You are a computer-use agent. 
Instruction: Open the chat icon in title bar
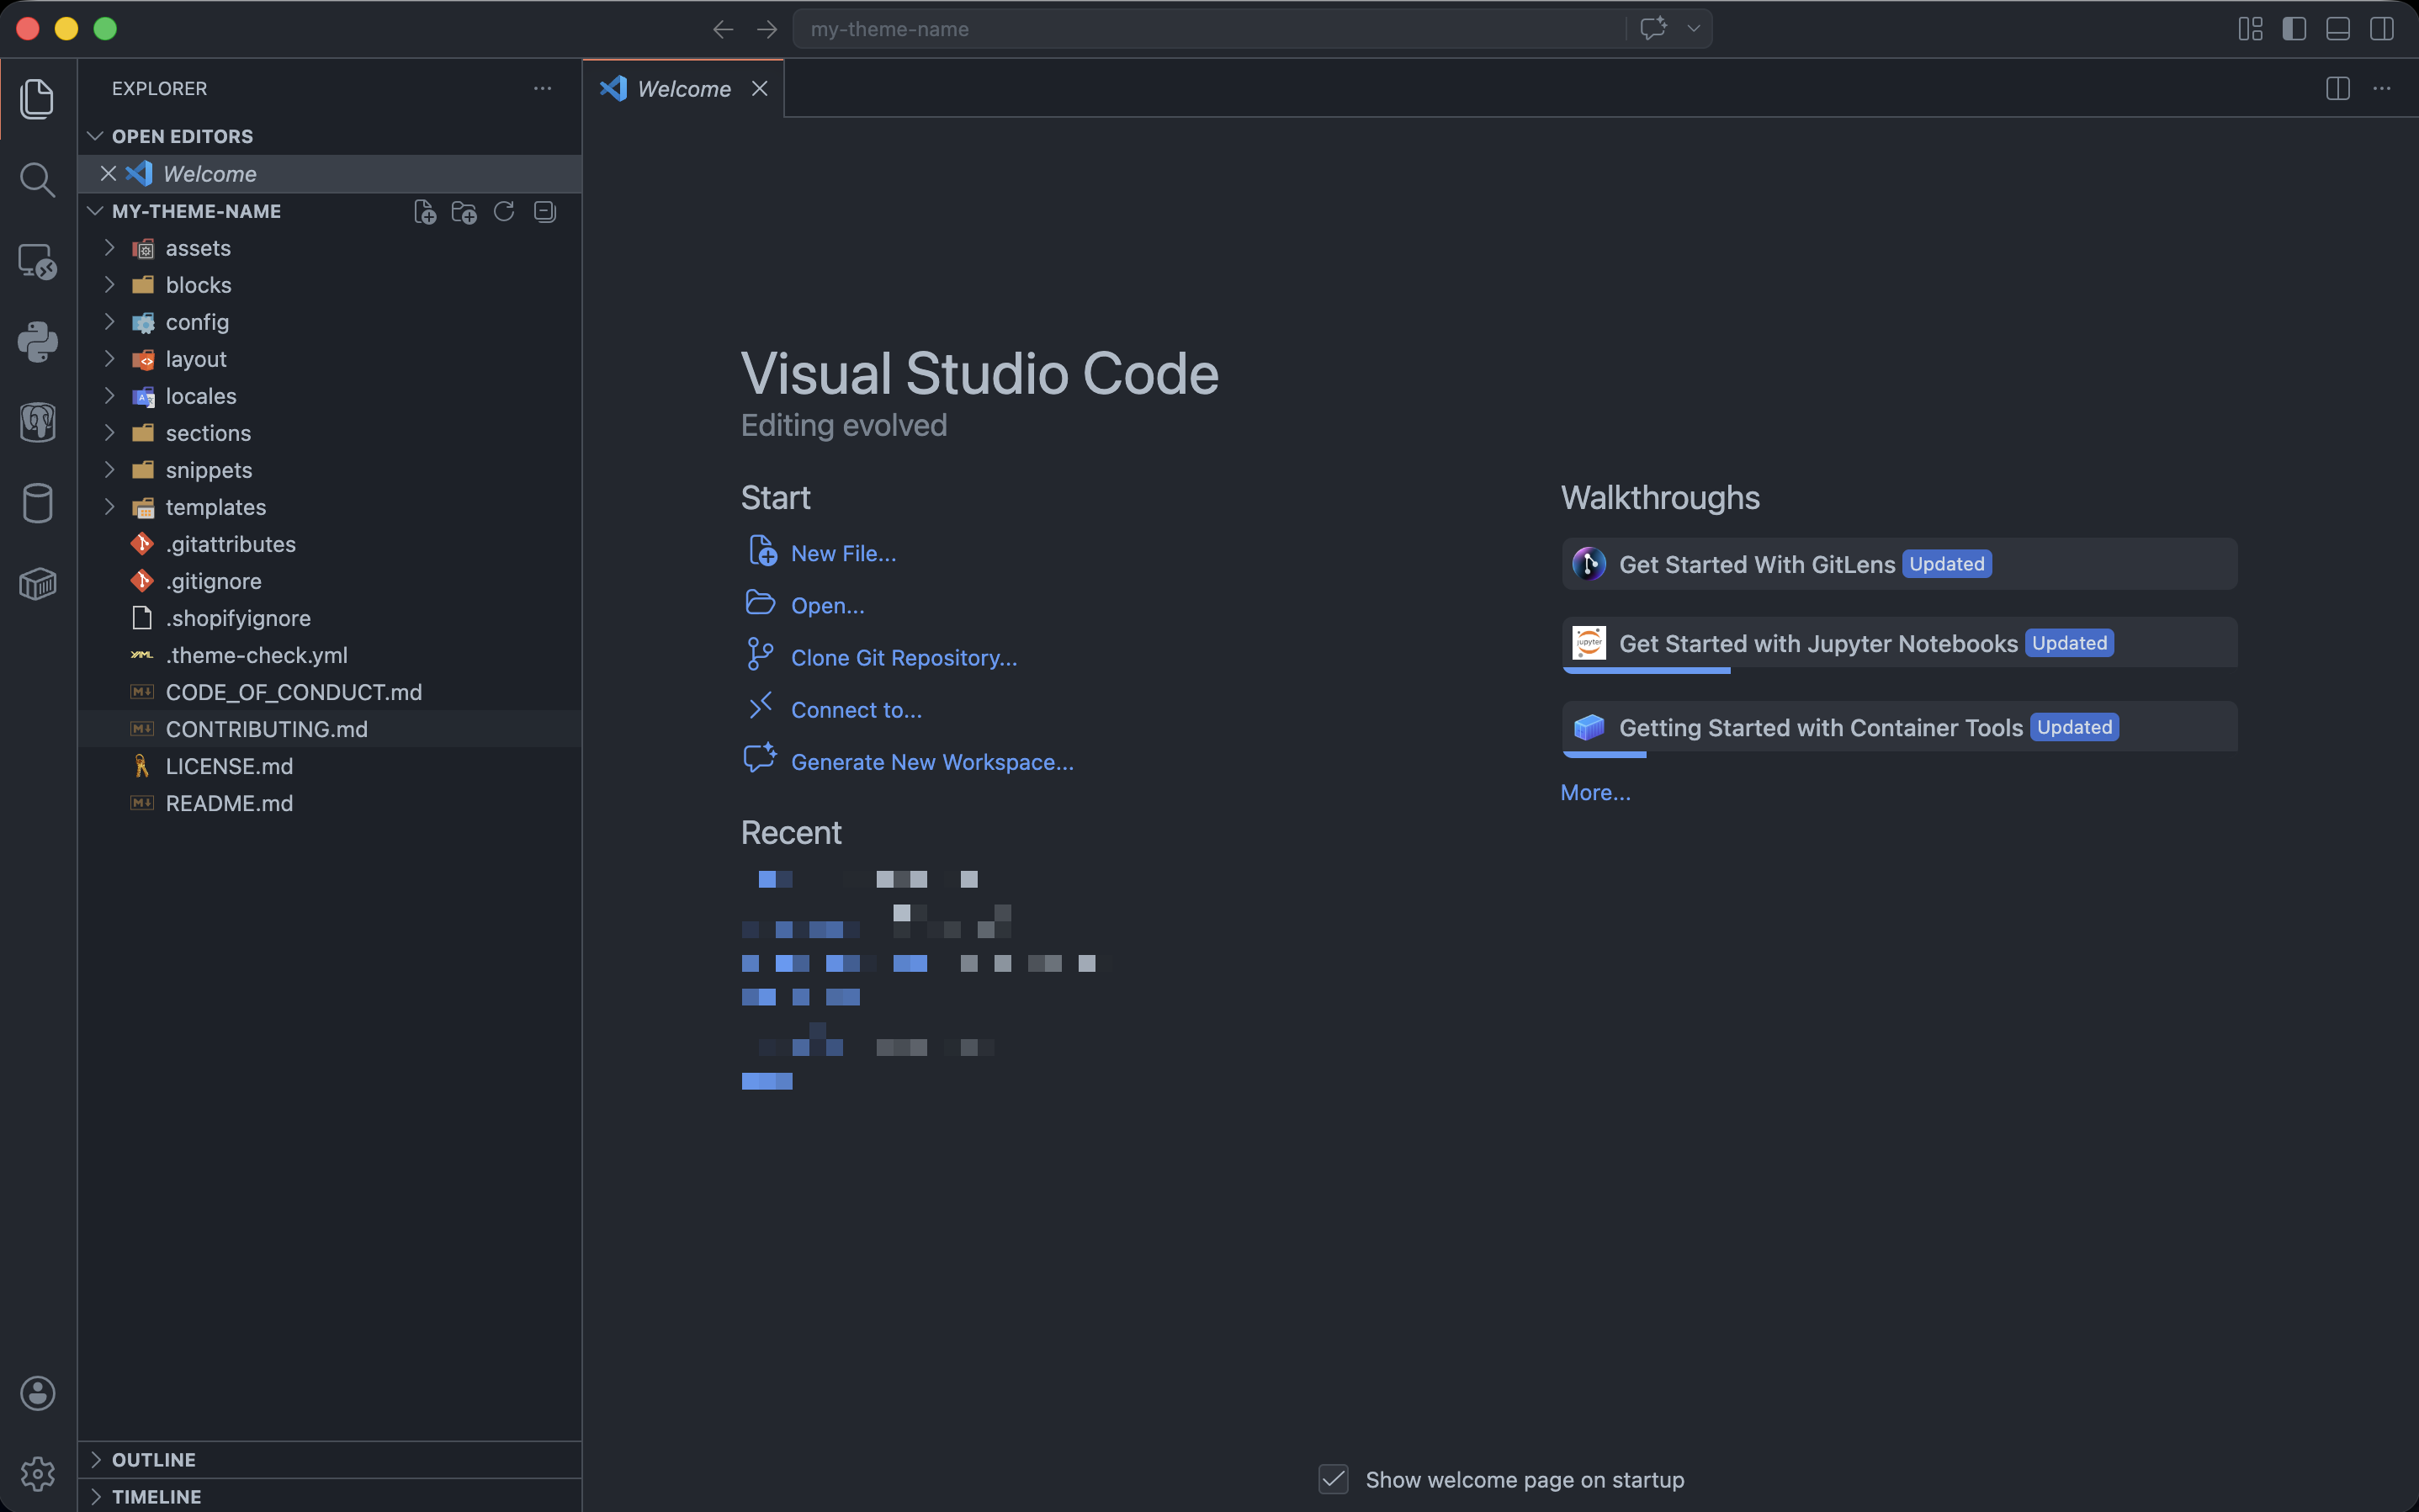[x=1653, y=29]
